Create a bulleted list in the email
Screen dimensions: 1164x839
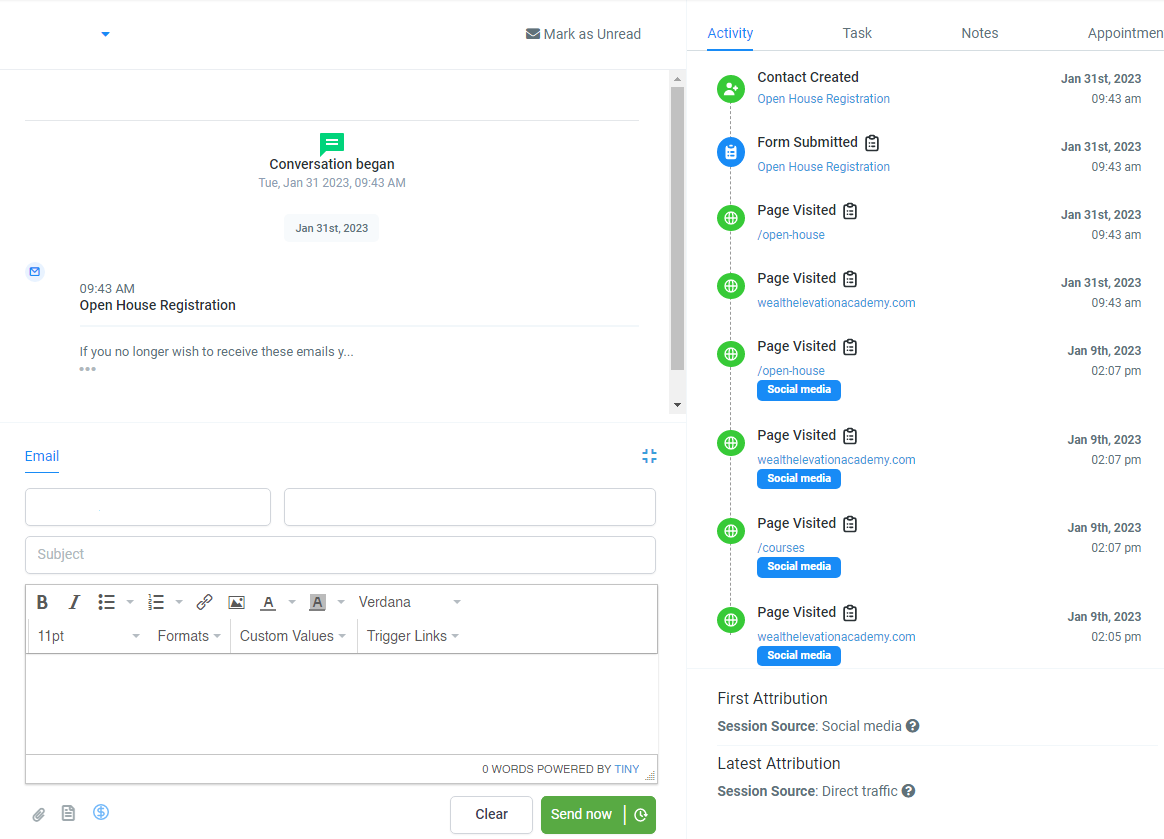pyautogui.click(x=106, y=601)
